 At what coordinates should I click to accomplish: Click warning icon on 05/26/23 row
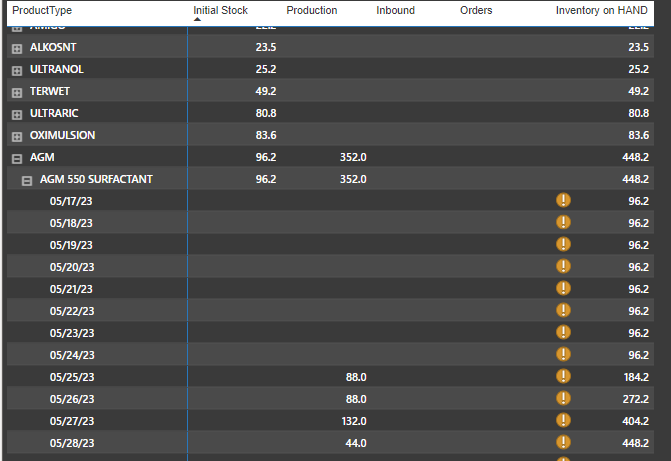563,398
